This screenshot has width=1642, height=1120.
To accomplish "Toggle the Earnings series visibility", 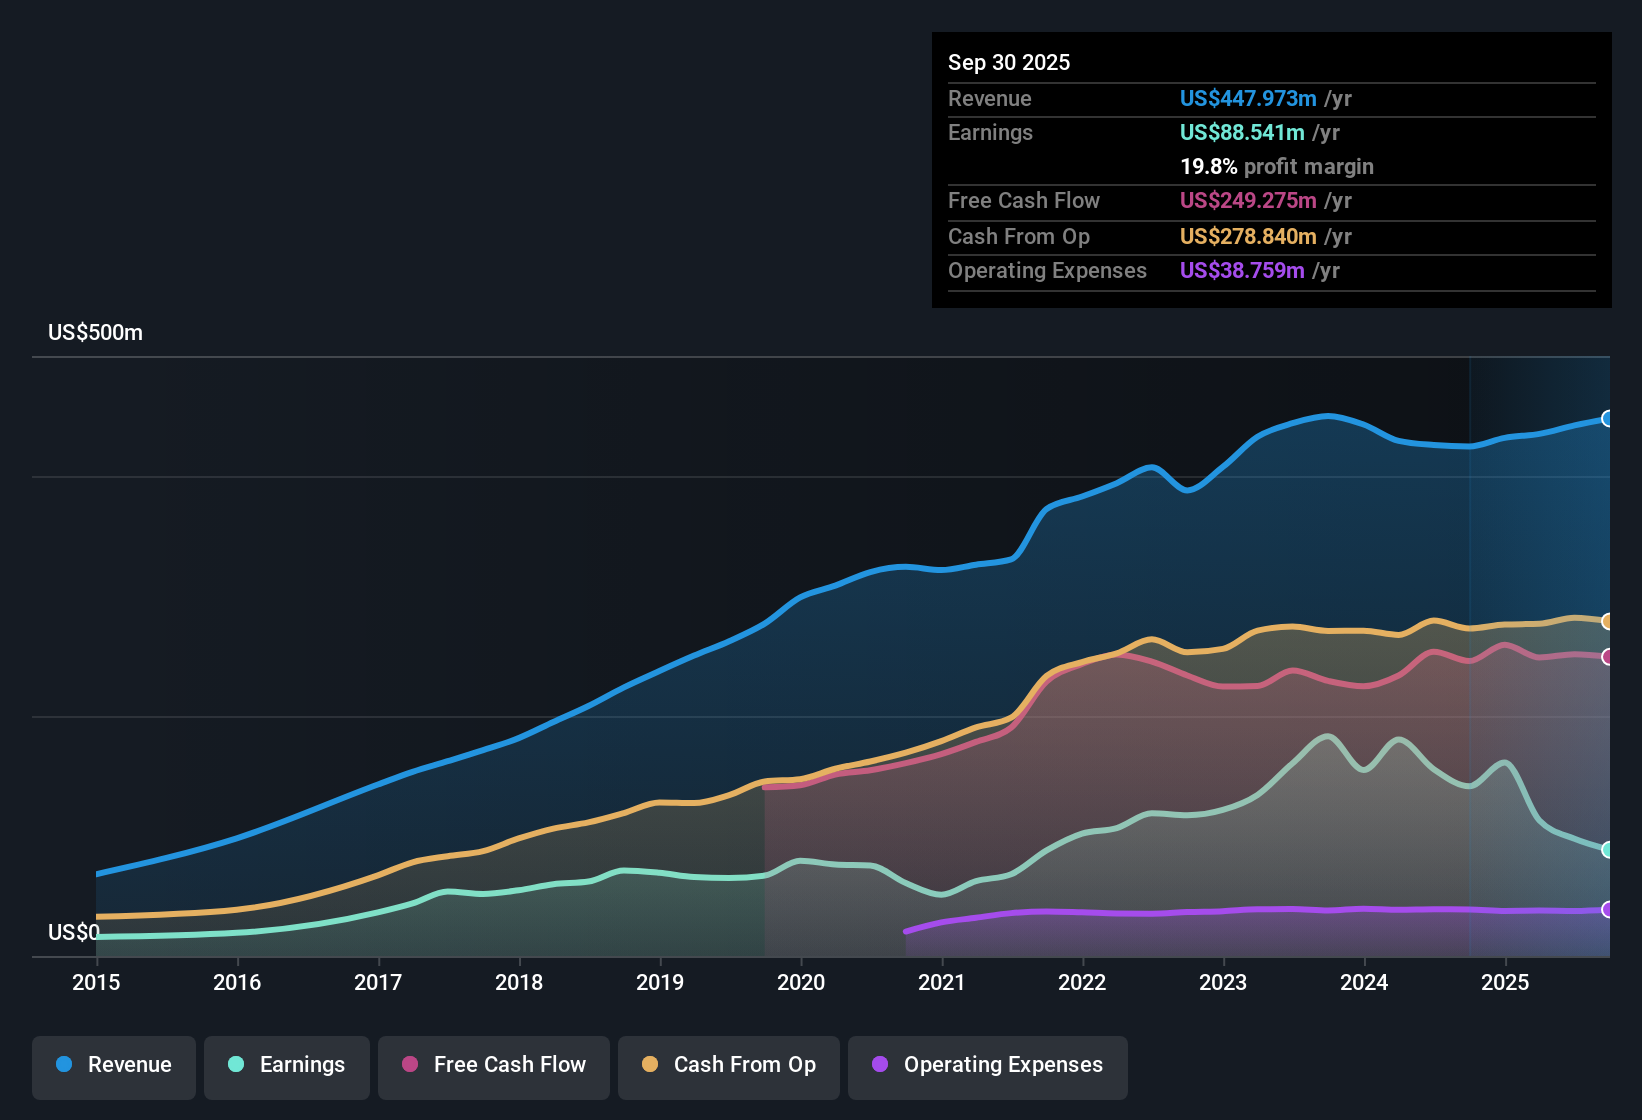I will (x=286, y=1065).
